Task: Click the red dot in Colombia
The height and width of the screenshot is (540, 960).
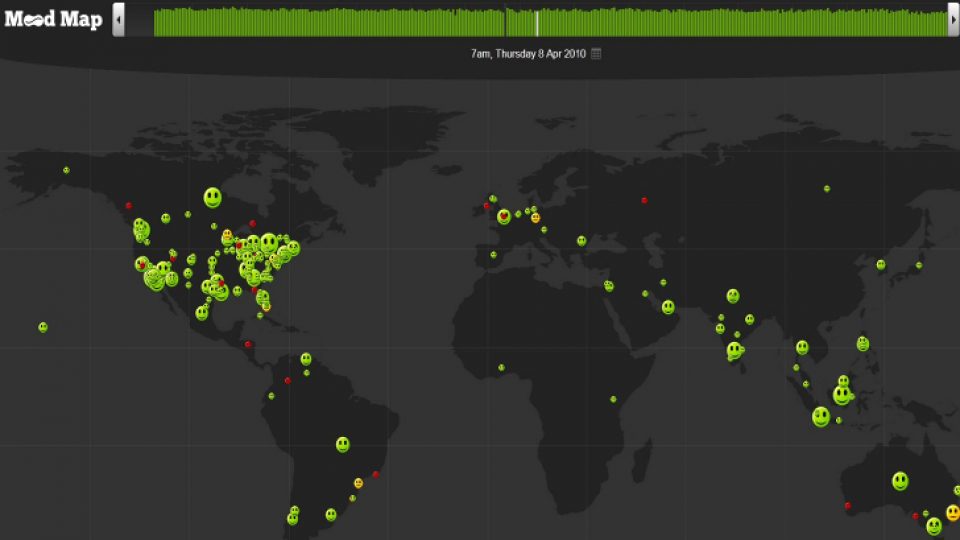Action: click(x=287, y=381)
